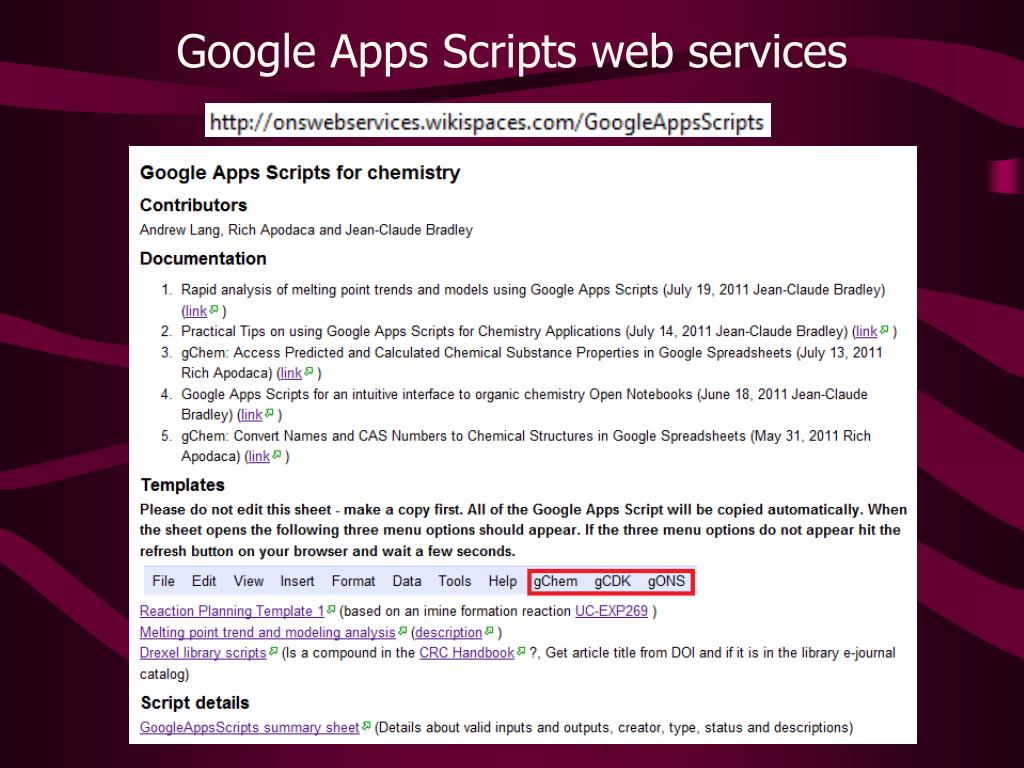Open the description link for melting point analysis
Viewport: 1024px width, 768px height.
[x=449, y=632]
